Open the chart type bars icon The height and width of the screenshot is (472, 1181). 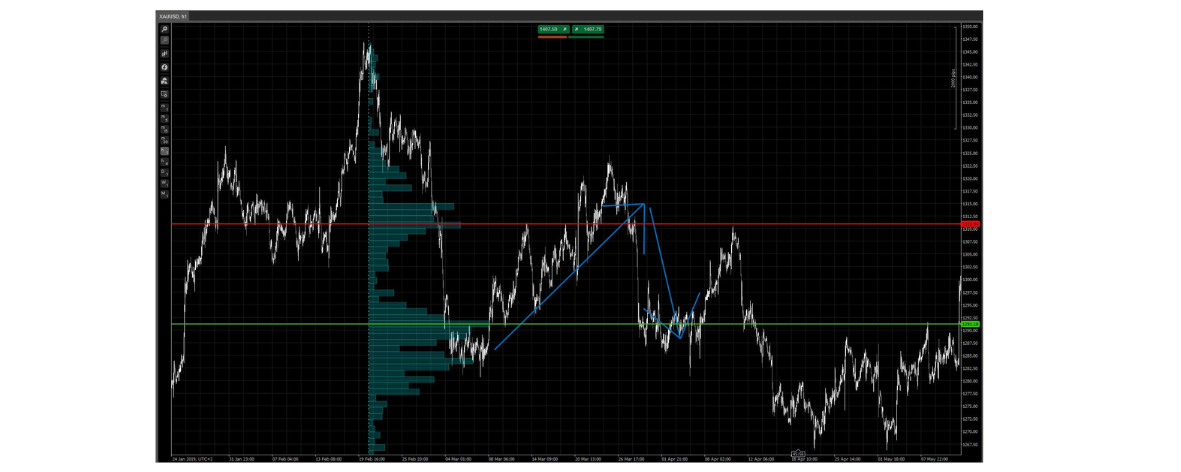pos(164,53)
